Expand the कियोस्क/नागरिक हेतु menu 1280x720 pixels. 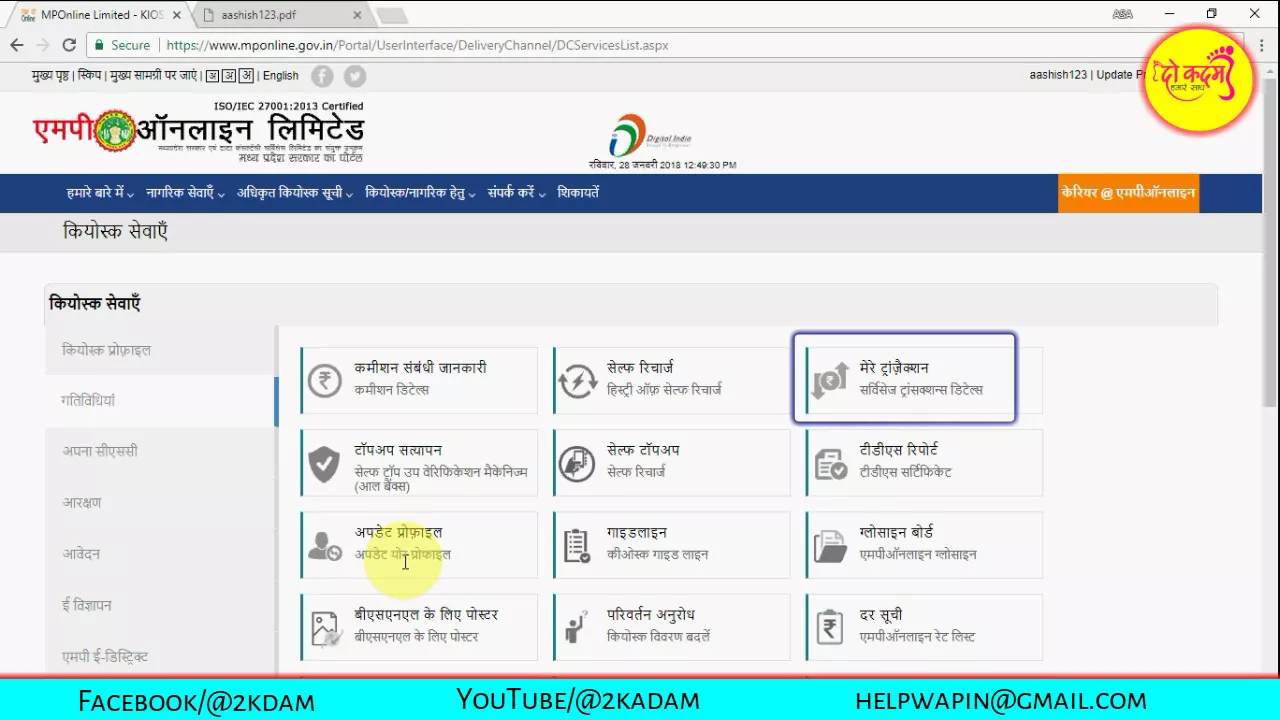pyautogui.click(x=420, y=193)
